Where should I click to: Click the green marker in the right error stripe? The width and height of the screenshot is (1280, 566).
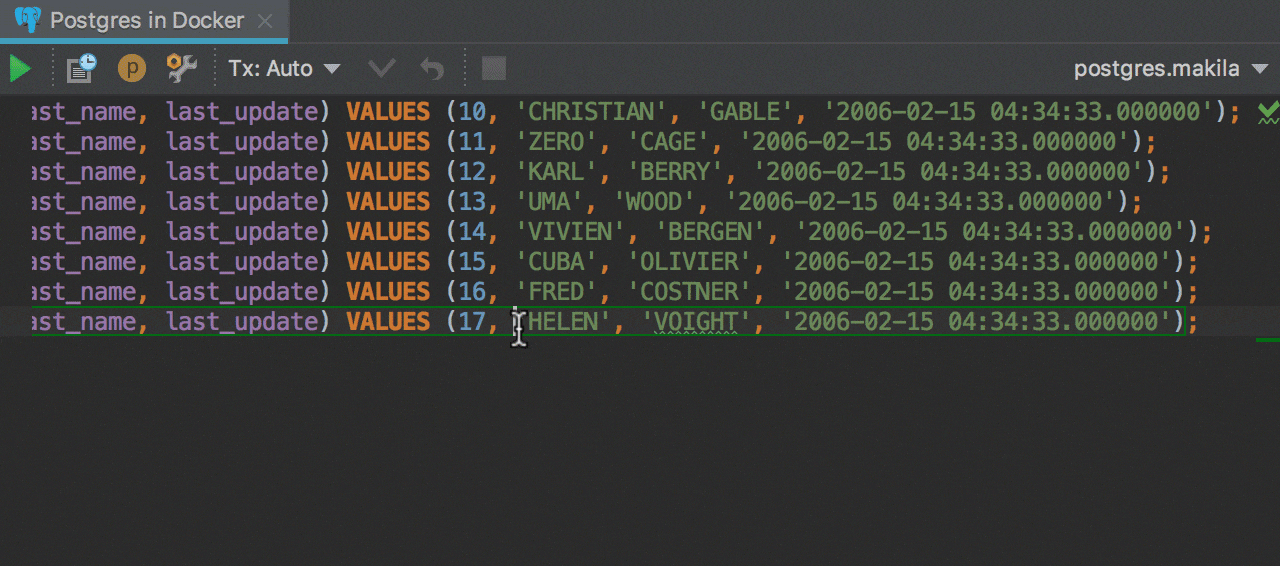pyautogui.click(x=1267, y=340)
